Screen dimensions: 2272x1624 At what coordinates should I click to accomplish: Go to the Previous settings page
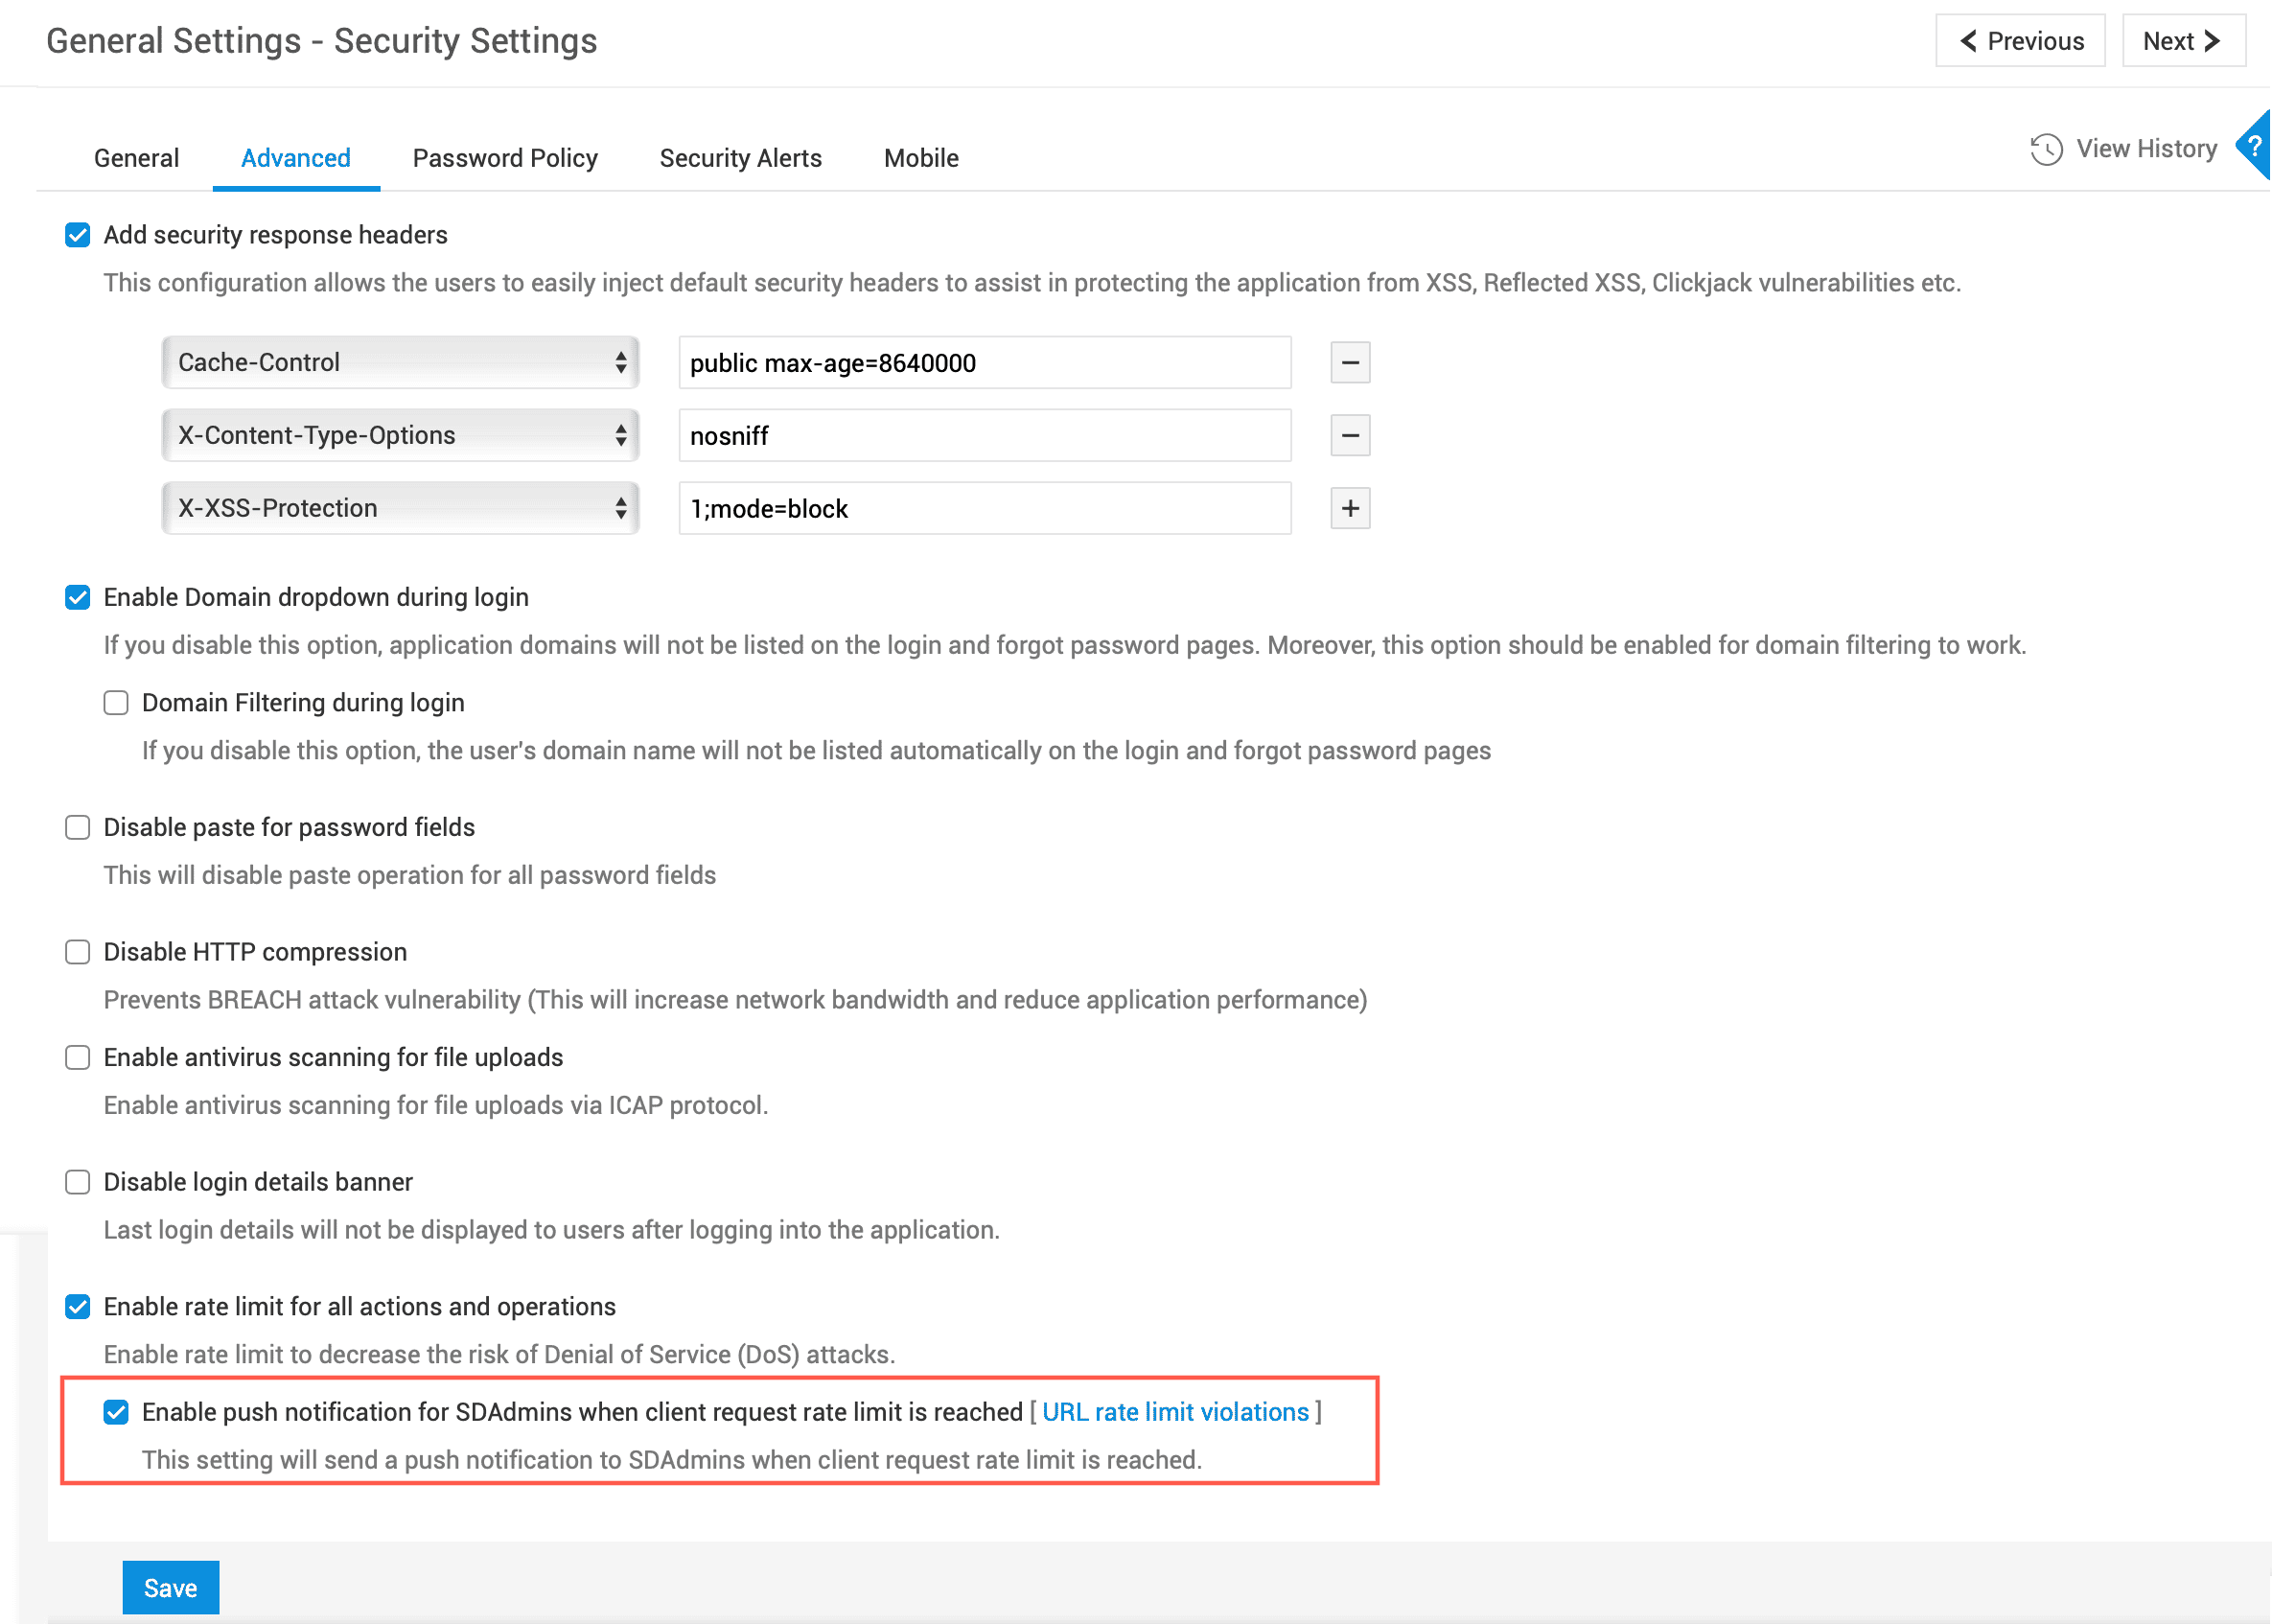coord(2020,41)
